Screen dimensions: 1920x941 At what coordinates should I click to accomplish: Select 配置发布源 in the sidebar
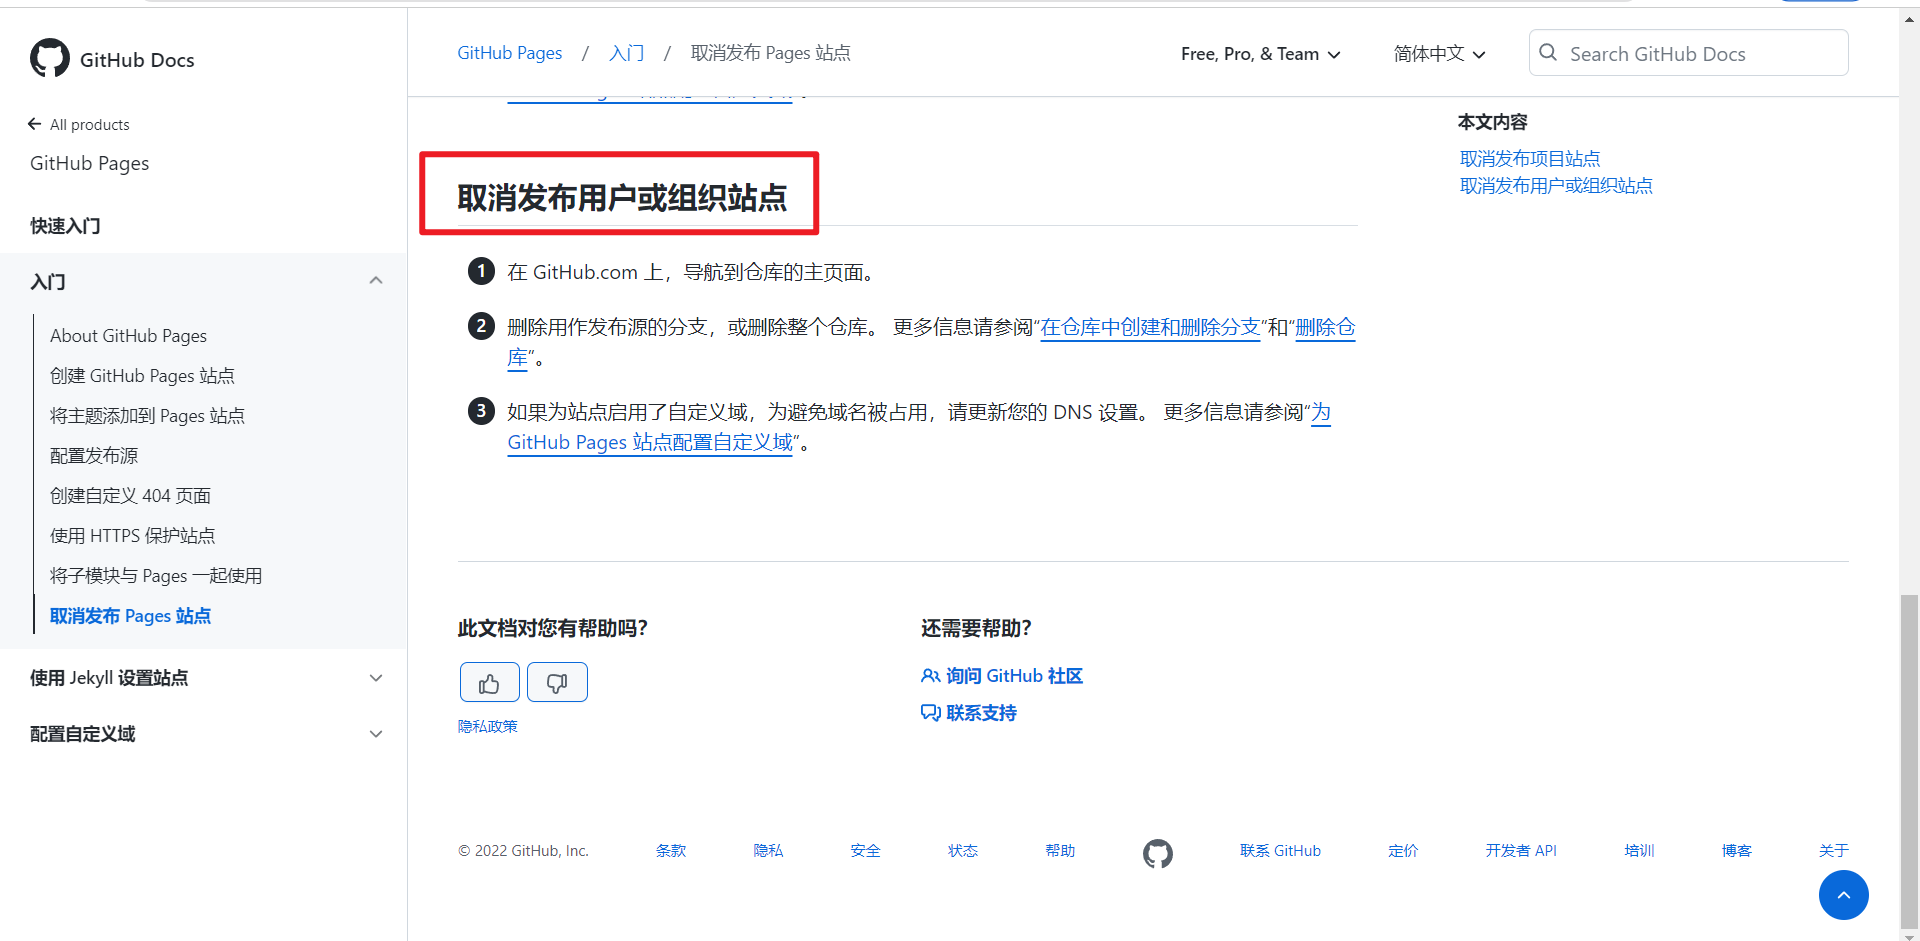94,456
